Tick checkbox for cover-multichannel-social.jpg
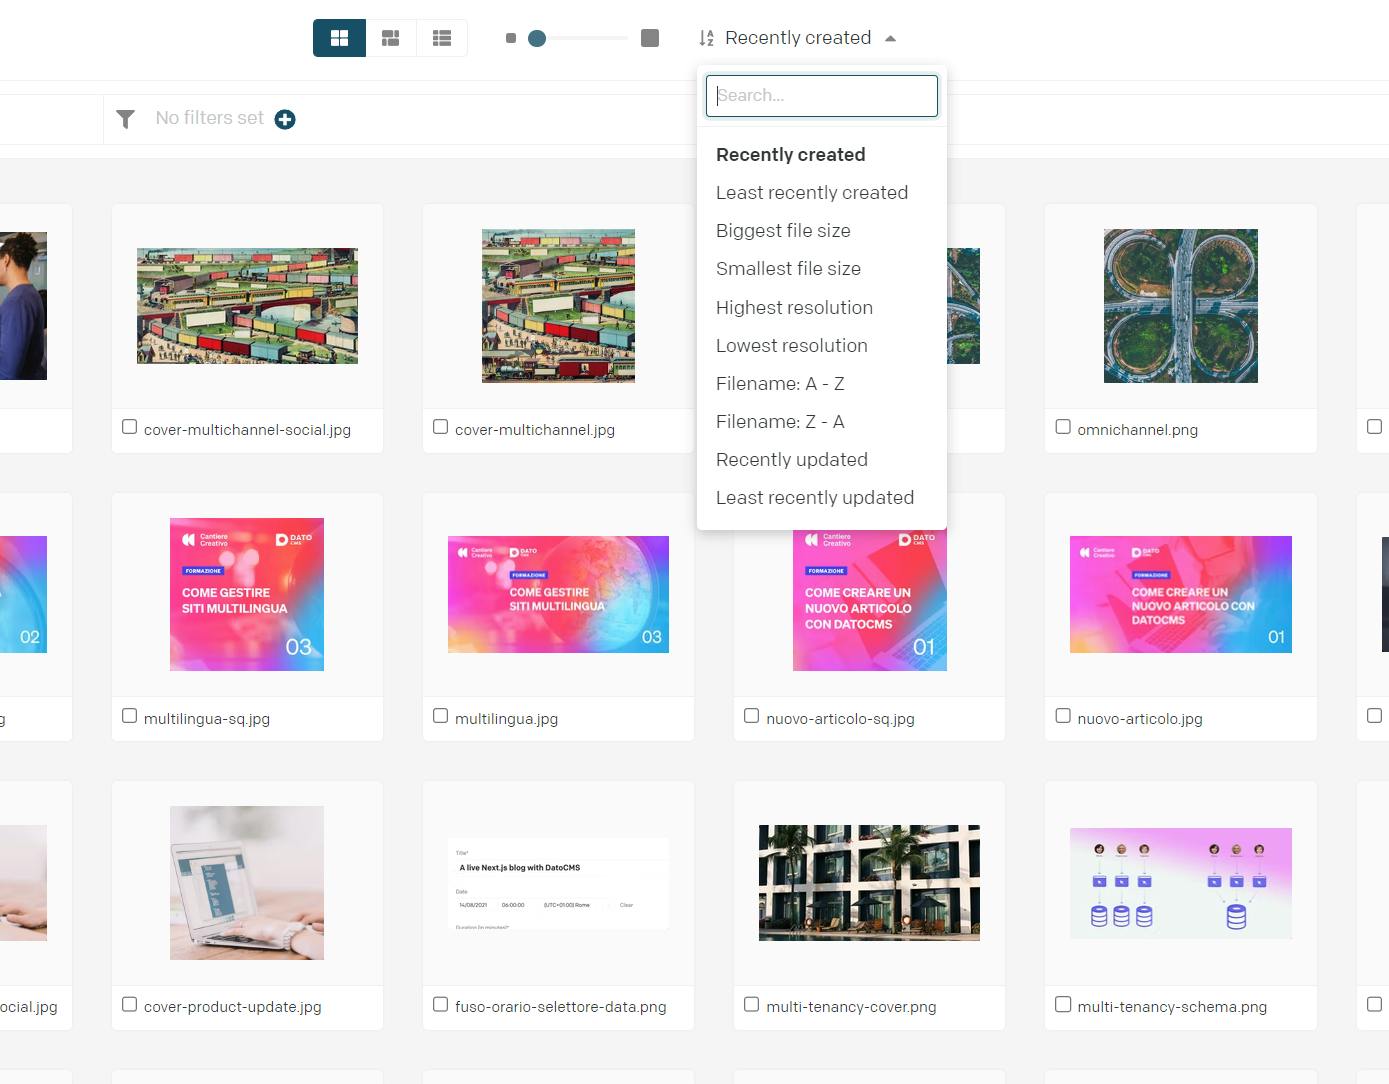 coord(129,427)
